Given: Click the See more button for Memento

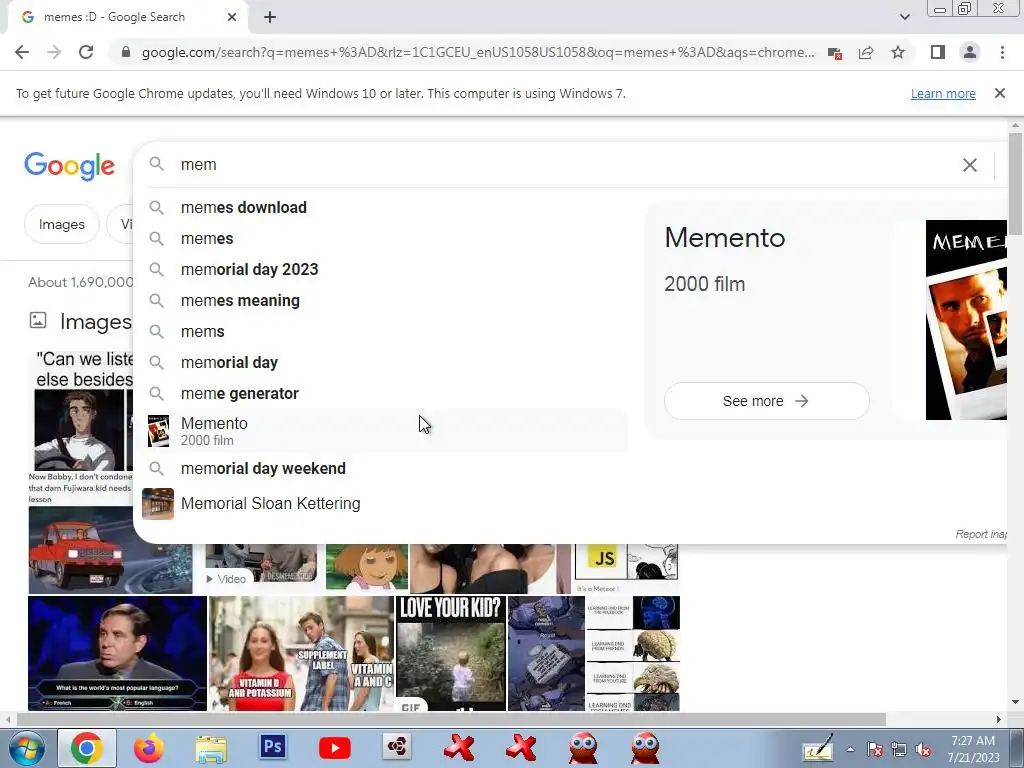Looking at the screenshot, I should pyautogui.click(x=766, y=401).
